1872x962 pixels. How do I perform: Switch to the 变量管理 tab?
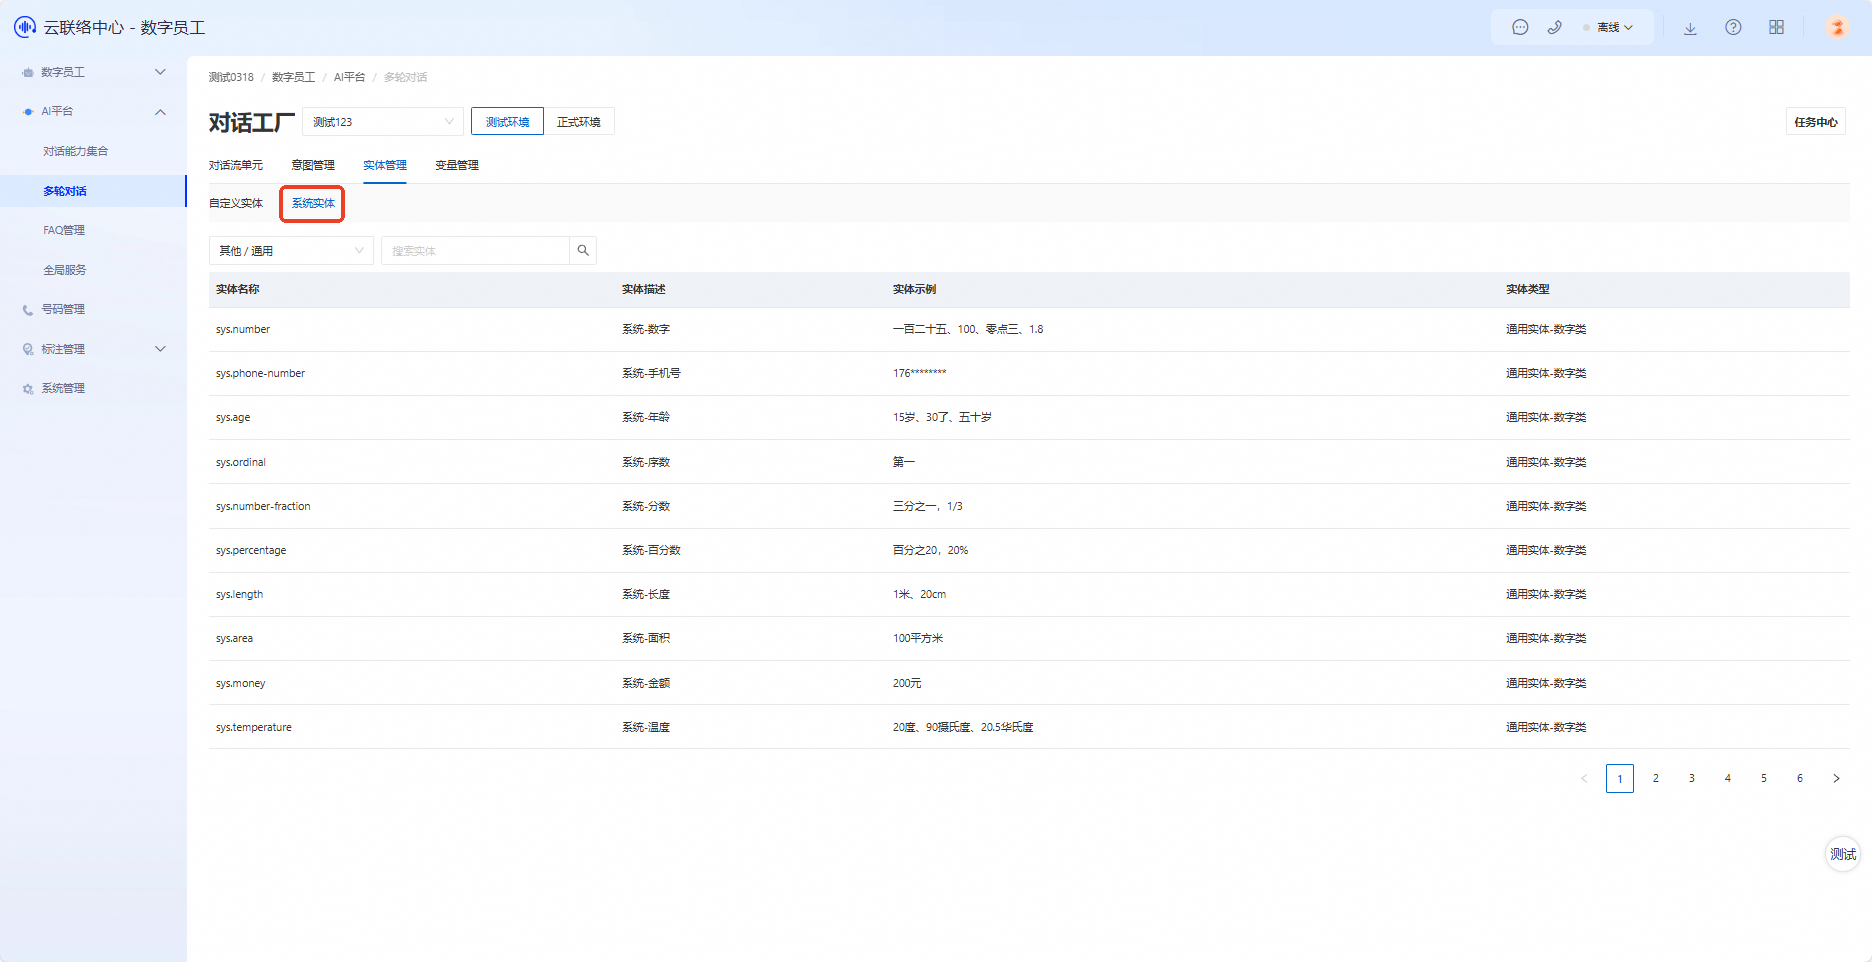click(457, 165)
